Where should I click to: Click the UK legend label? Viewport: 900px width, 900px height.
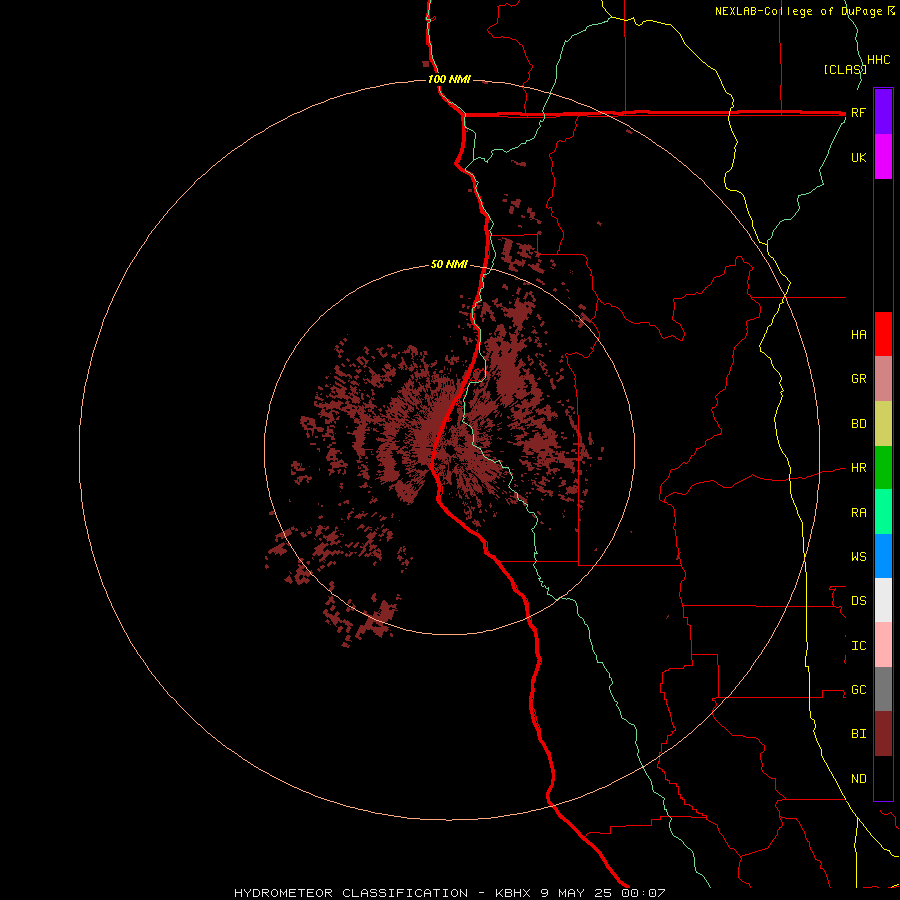click(x=859, y=157)
